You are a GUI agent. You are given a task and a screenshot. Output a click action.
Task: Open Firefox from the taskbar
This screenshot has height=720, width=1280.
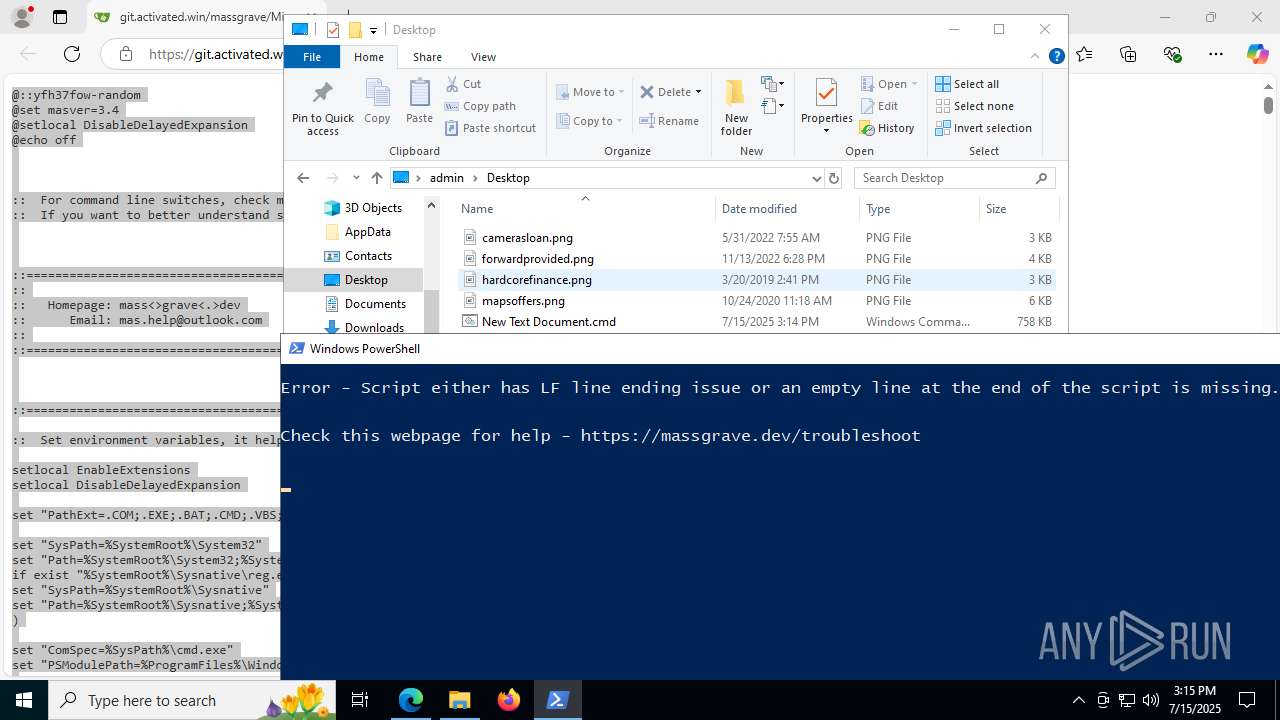point(508,700)
